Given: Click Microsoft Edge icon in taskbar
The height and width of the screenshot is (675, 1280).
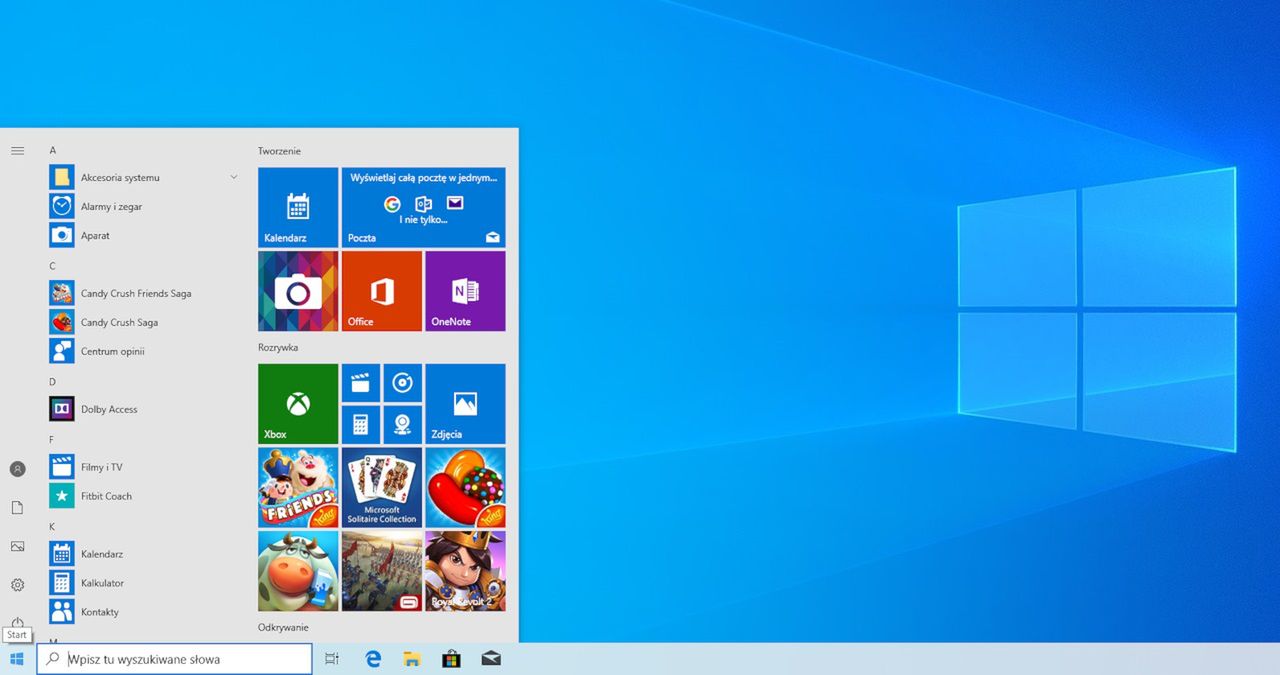Looking at the screenshot, I should 373,659.
